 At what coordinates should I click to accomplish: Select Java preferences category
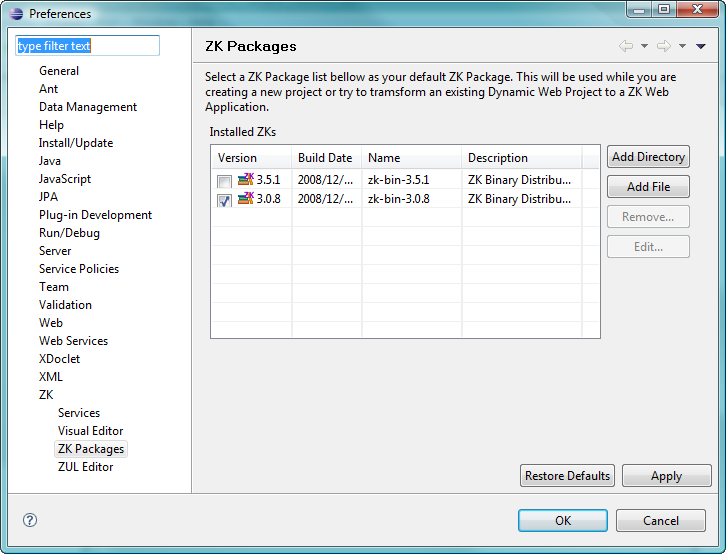50,161
